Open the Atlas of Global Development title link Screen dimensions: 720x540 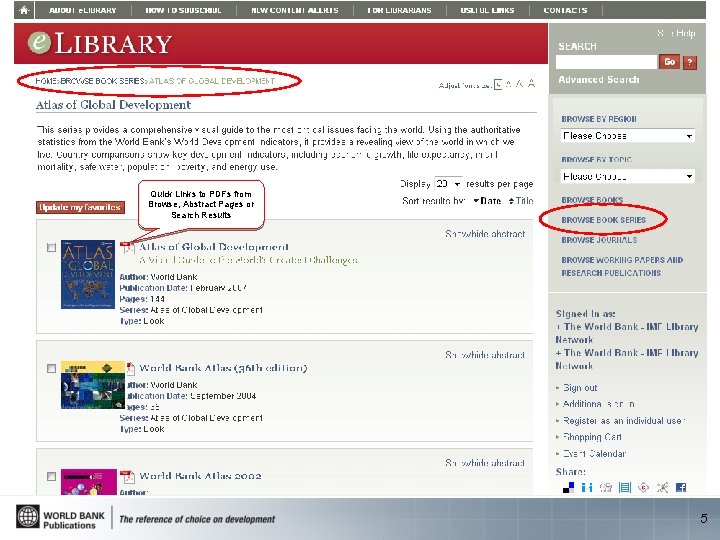(214, 247)
